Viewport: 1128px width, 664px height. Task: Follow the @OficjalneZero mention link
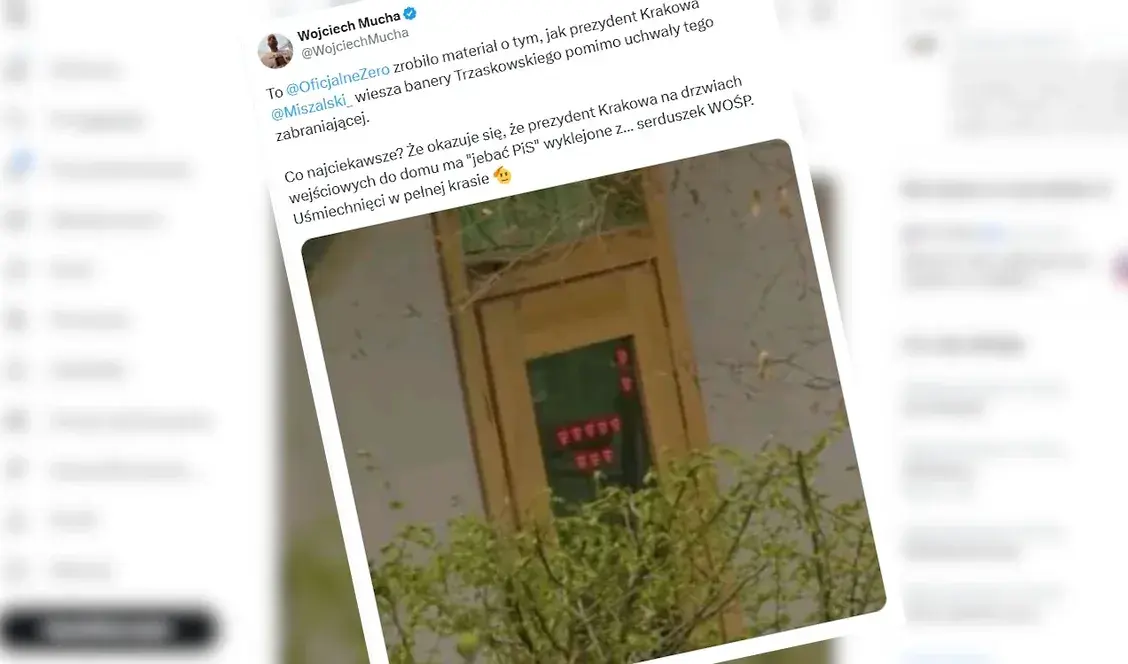click(338, 79)
